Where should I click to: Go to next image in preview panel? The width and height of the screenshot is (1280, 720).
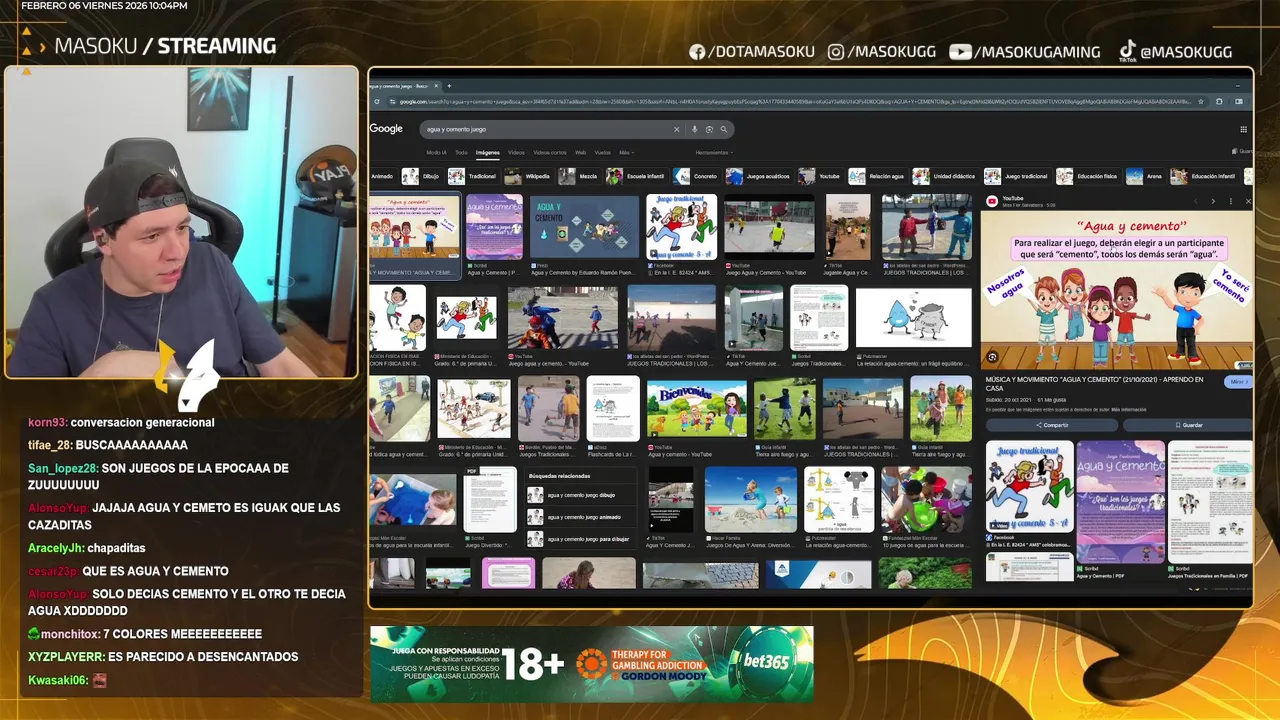pyautogui.click(x=1213, y=201)
